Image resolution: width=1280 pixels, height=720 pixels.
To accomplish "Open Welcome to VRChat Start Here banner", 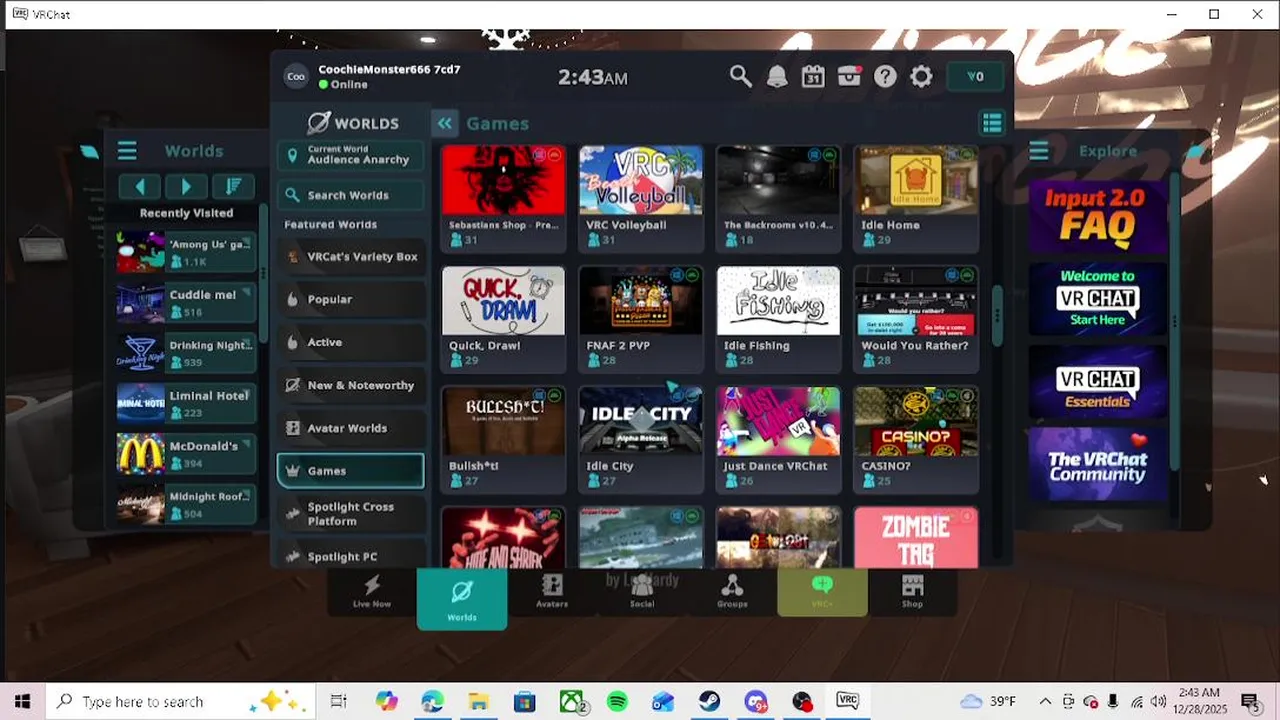I will tap(1097, 298).
